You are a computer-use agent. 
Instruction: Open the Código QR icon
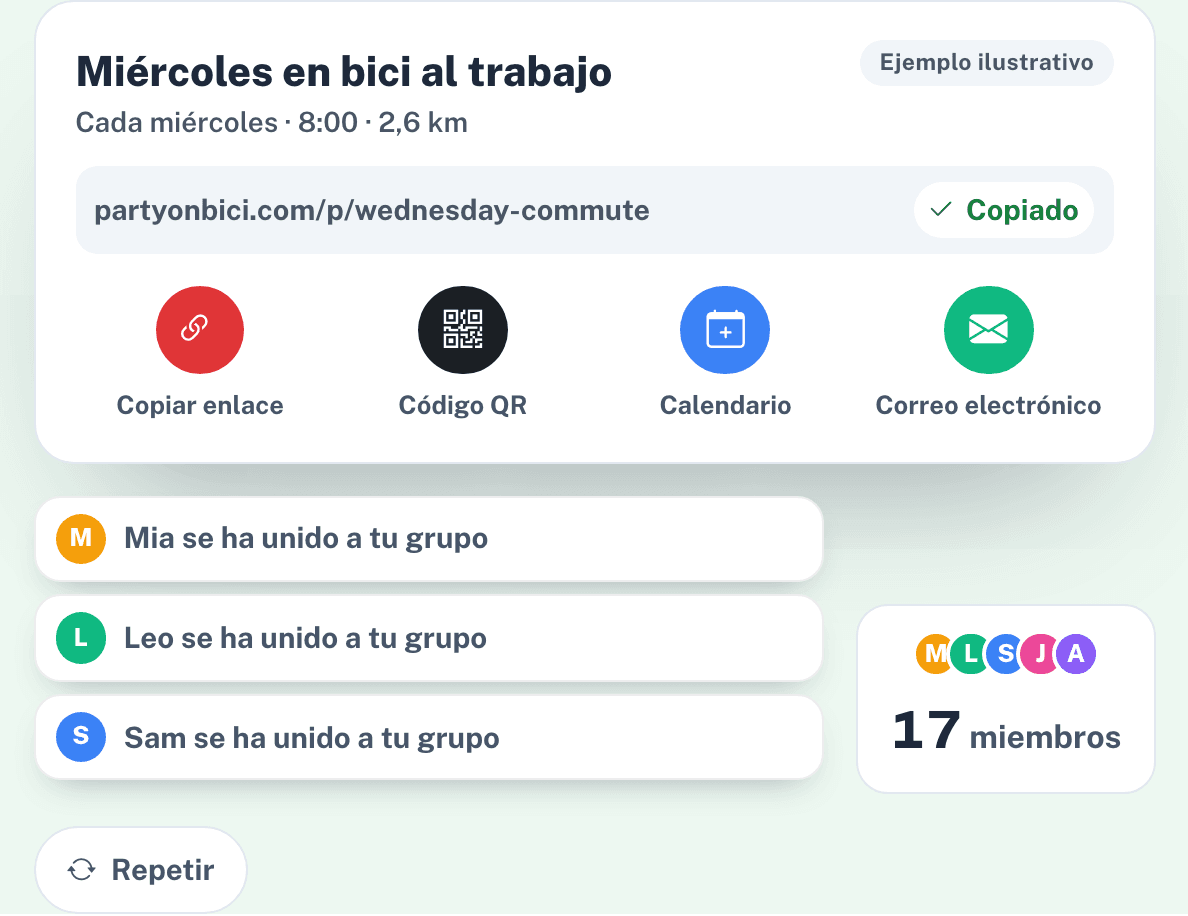463,330
